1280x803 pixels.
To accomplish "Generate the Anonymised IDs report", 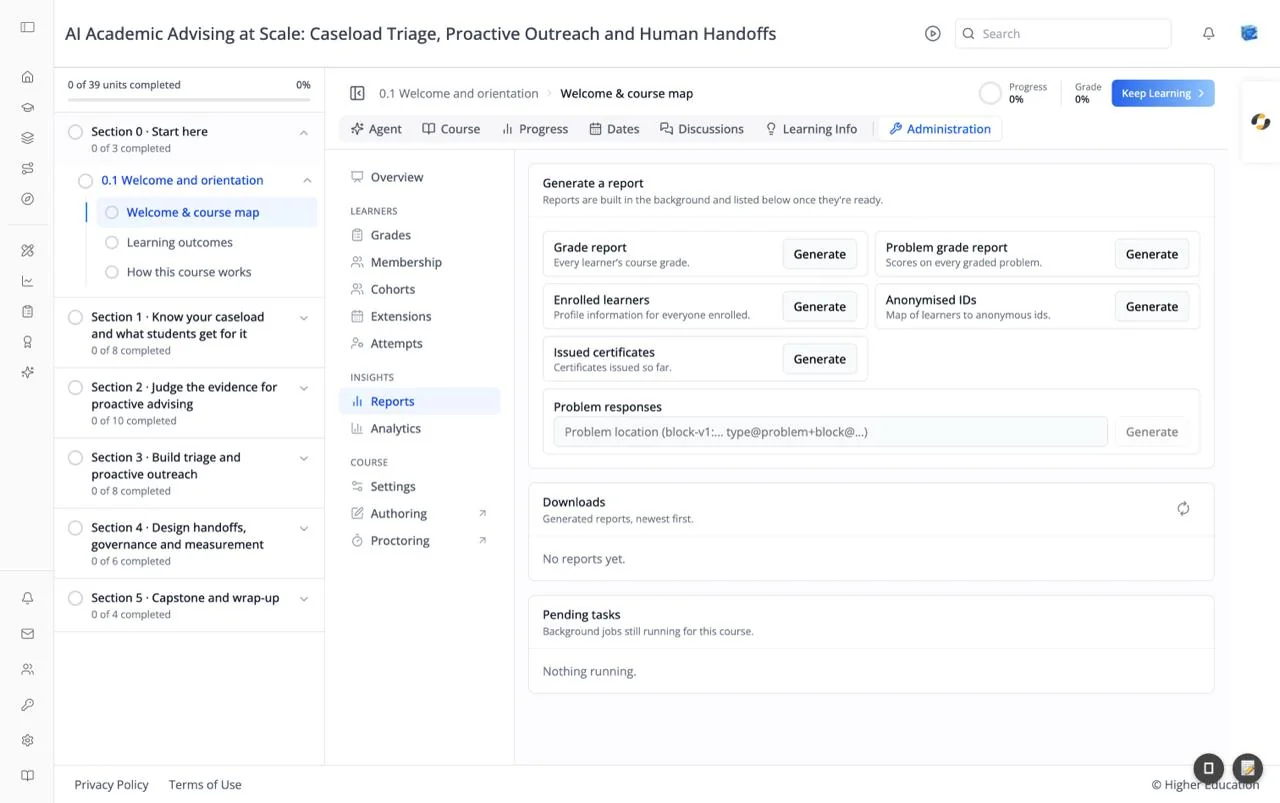I will pos(1152,307).
